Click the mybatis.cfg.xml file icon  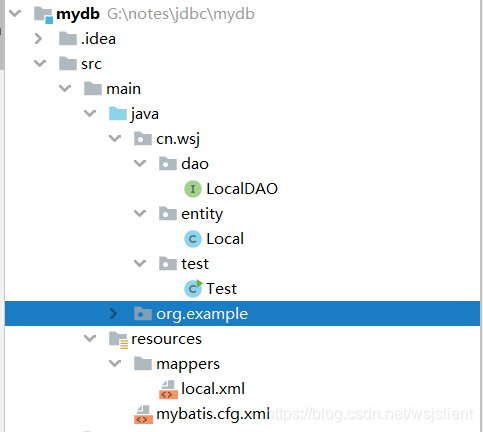143,414
